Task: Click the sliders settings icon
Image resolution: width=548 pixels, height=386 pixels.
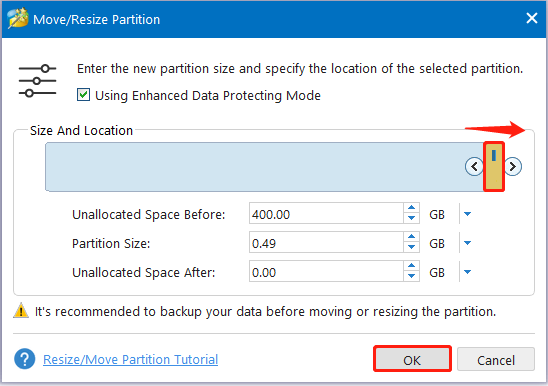Action: point(37,80)
